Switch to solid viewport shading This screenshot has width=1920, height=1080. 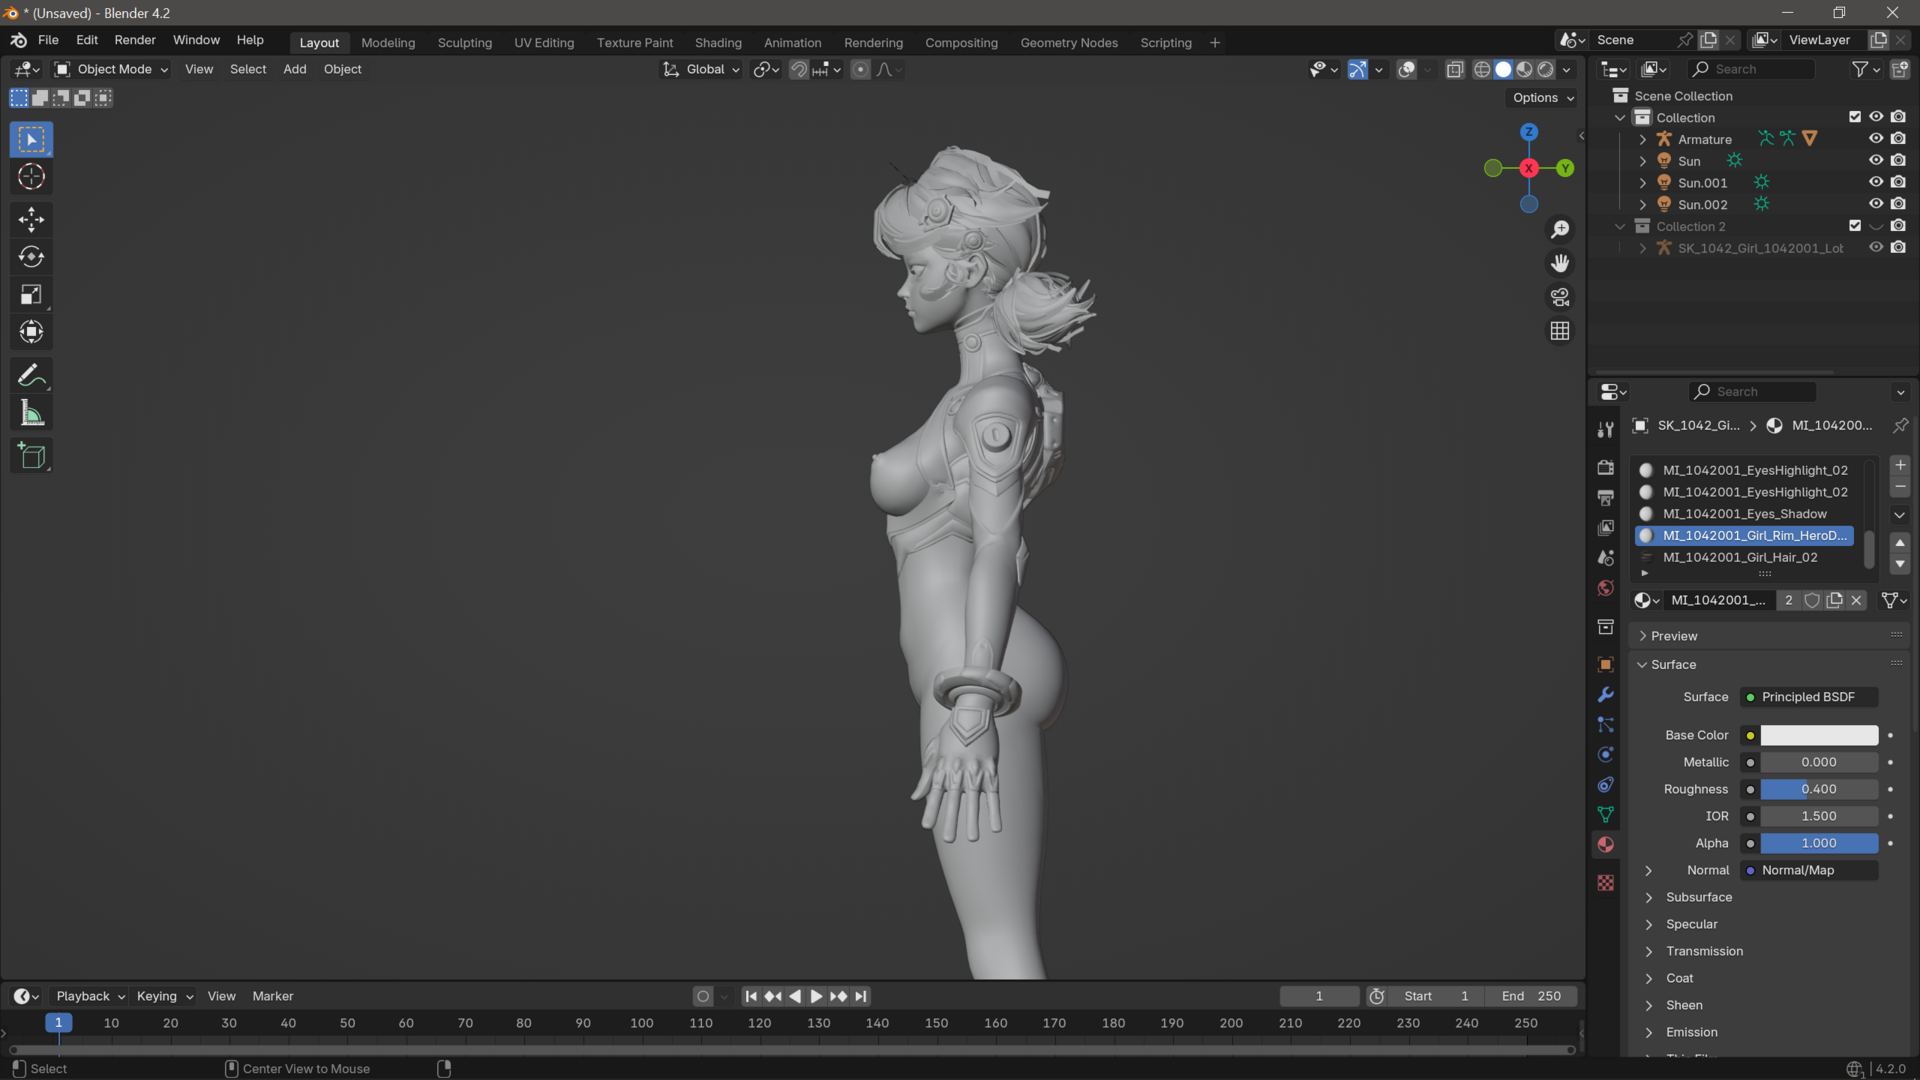tap(1503, 69)
